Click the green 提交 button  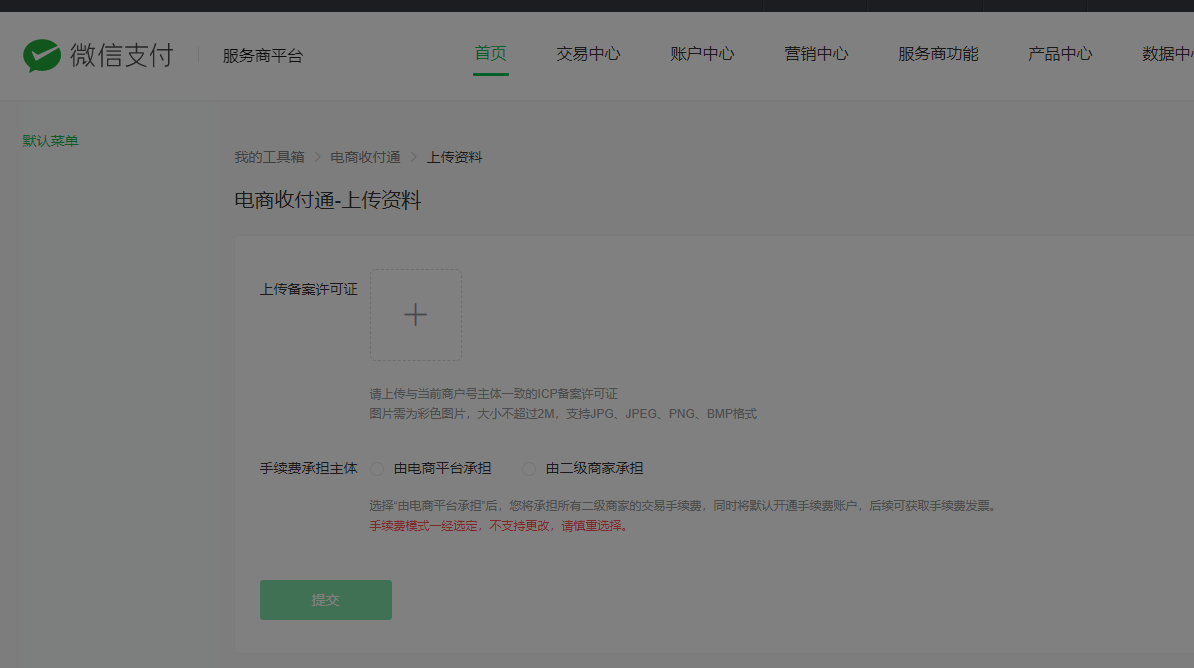[326, 600]
